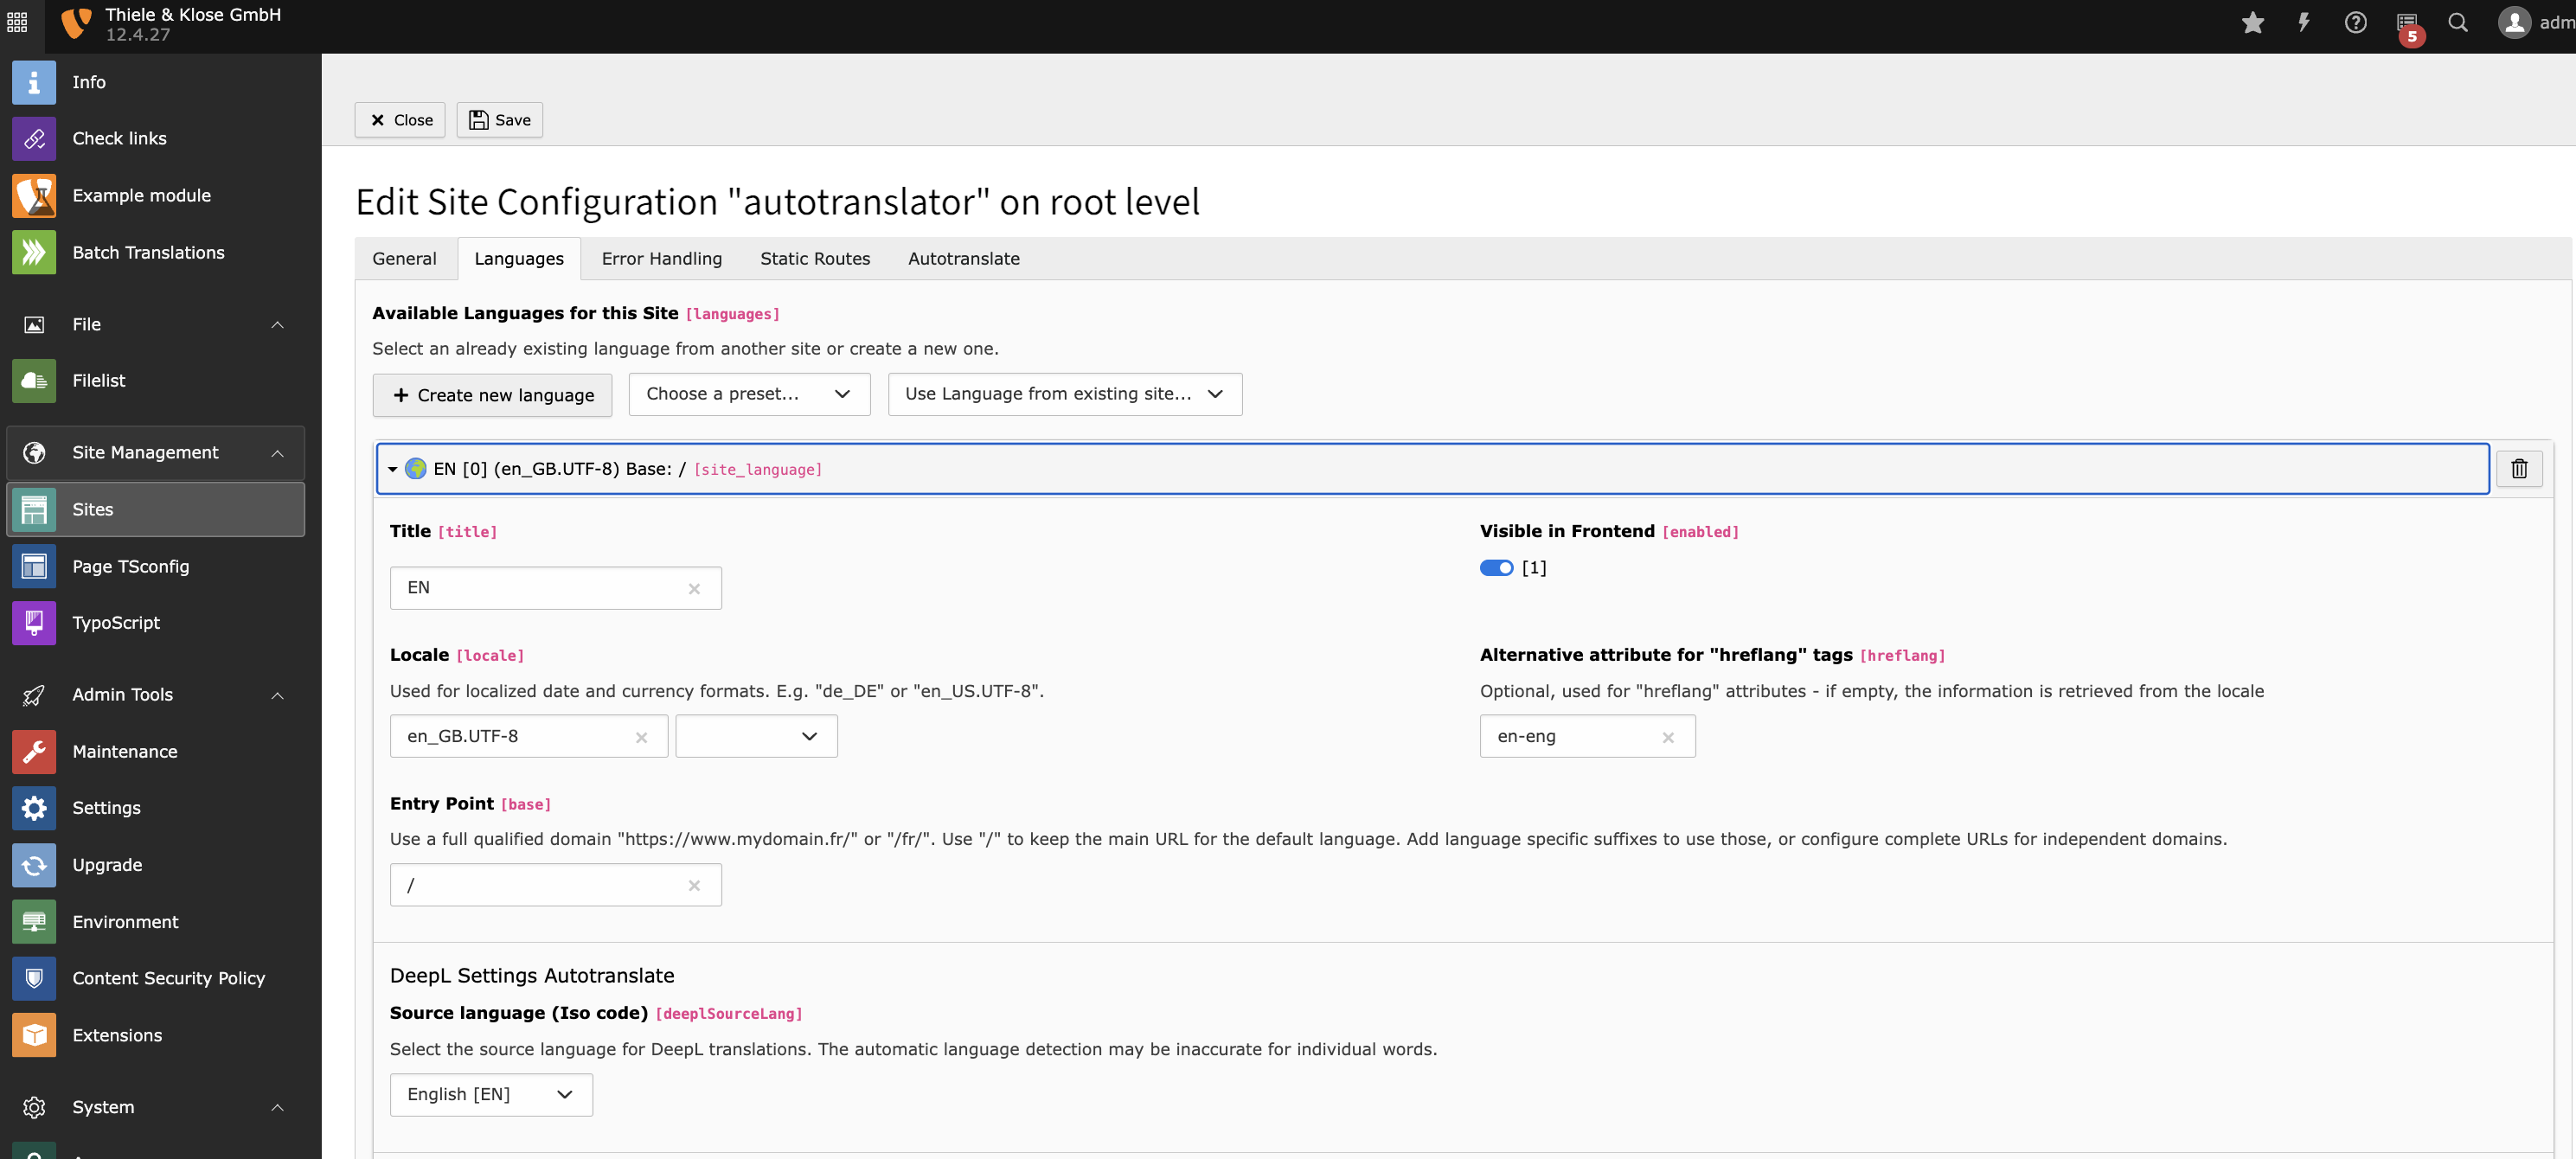
Task: Open the Extensions module
Action: click(156, 1035)
